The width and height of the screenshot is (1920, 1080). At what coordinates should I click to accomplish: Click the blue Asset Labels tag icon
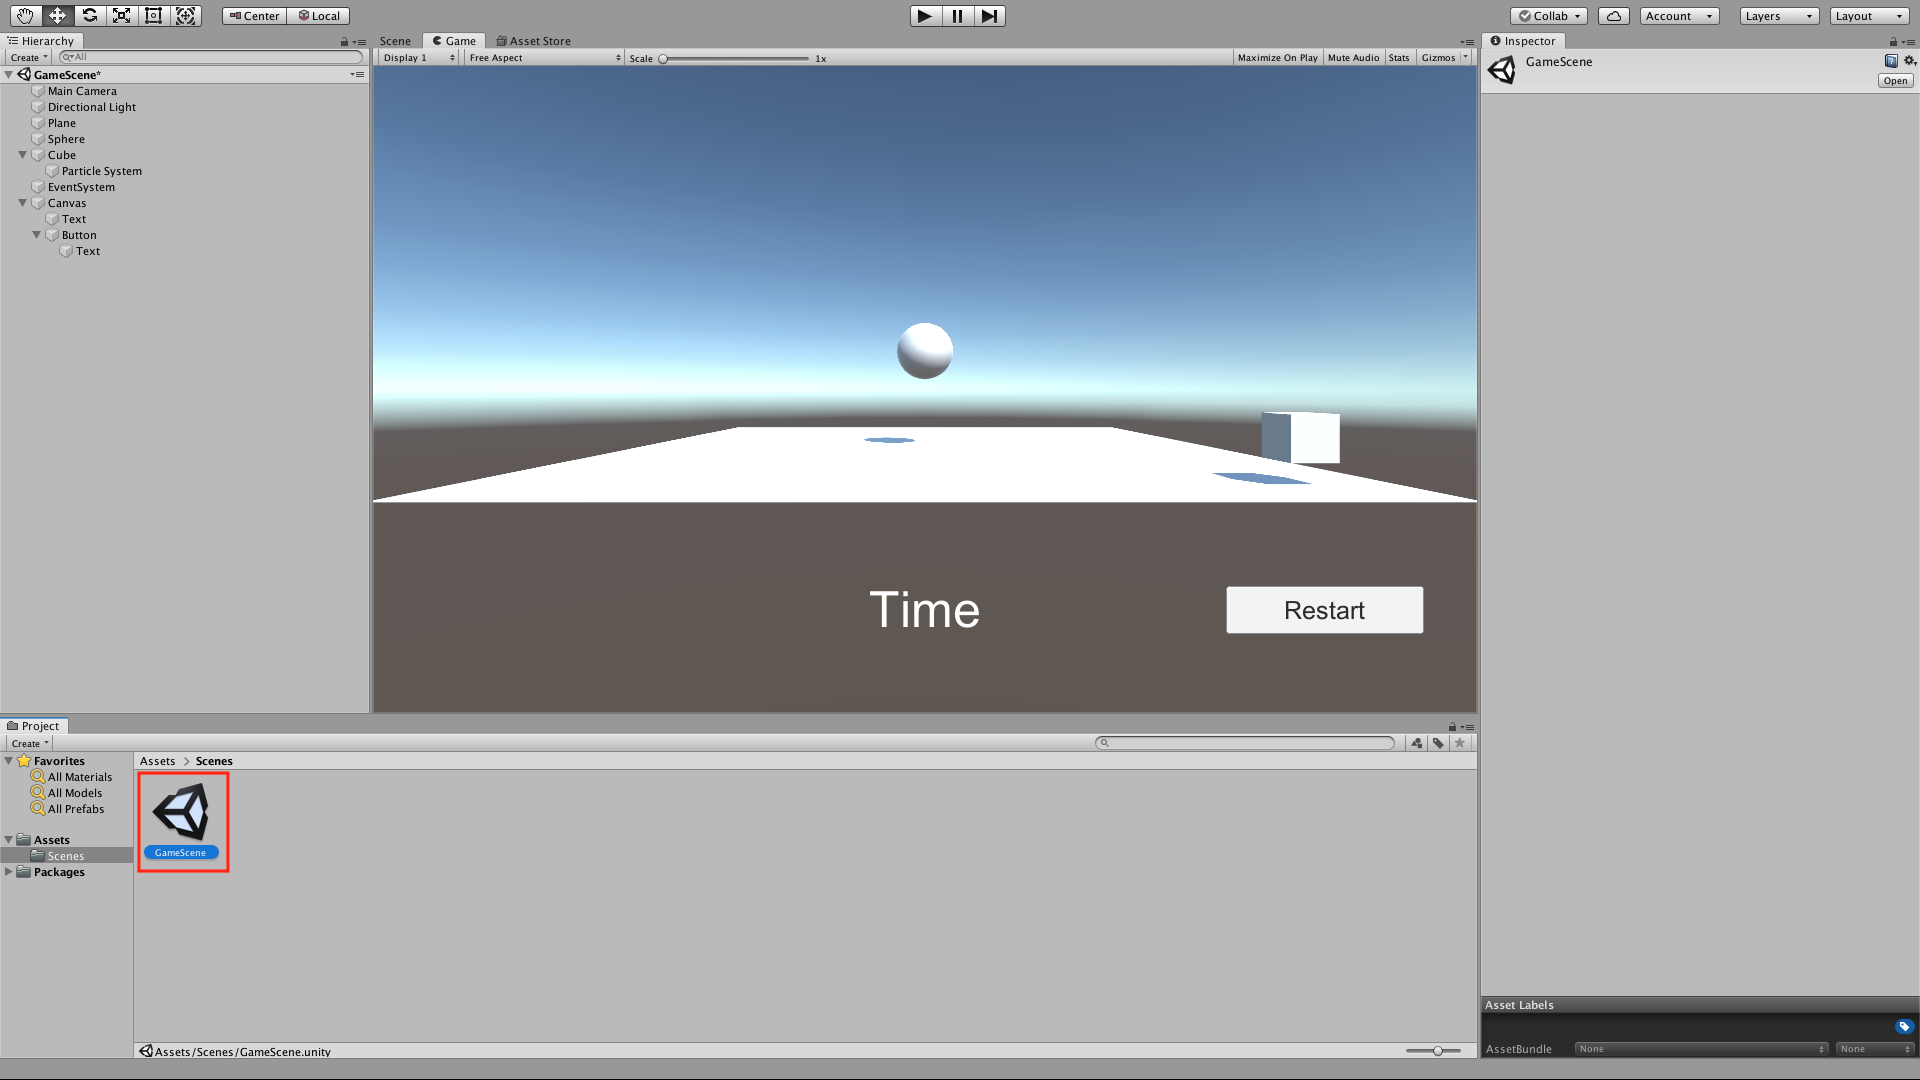[1903, 1026]
